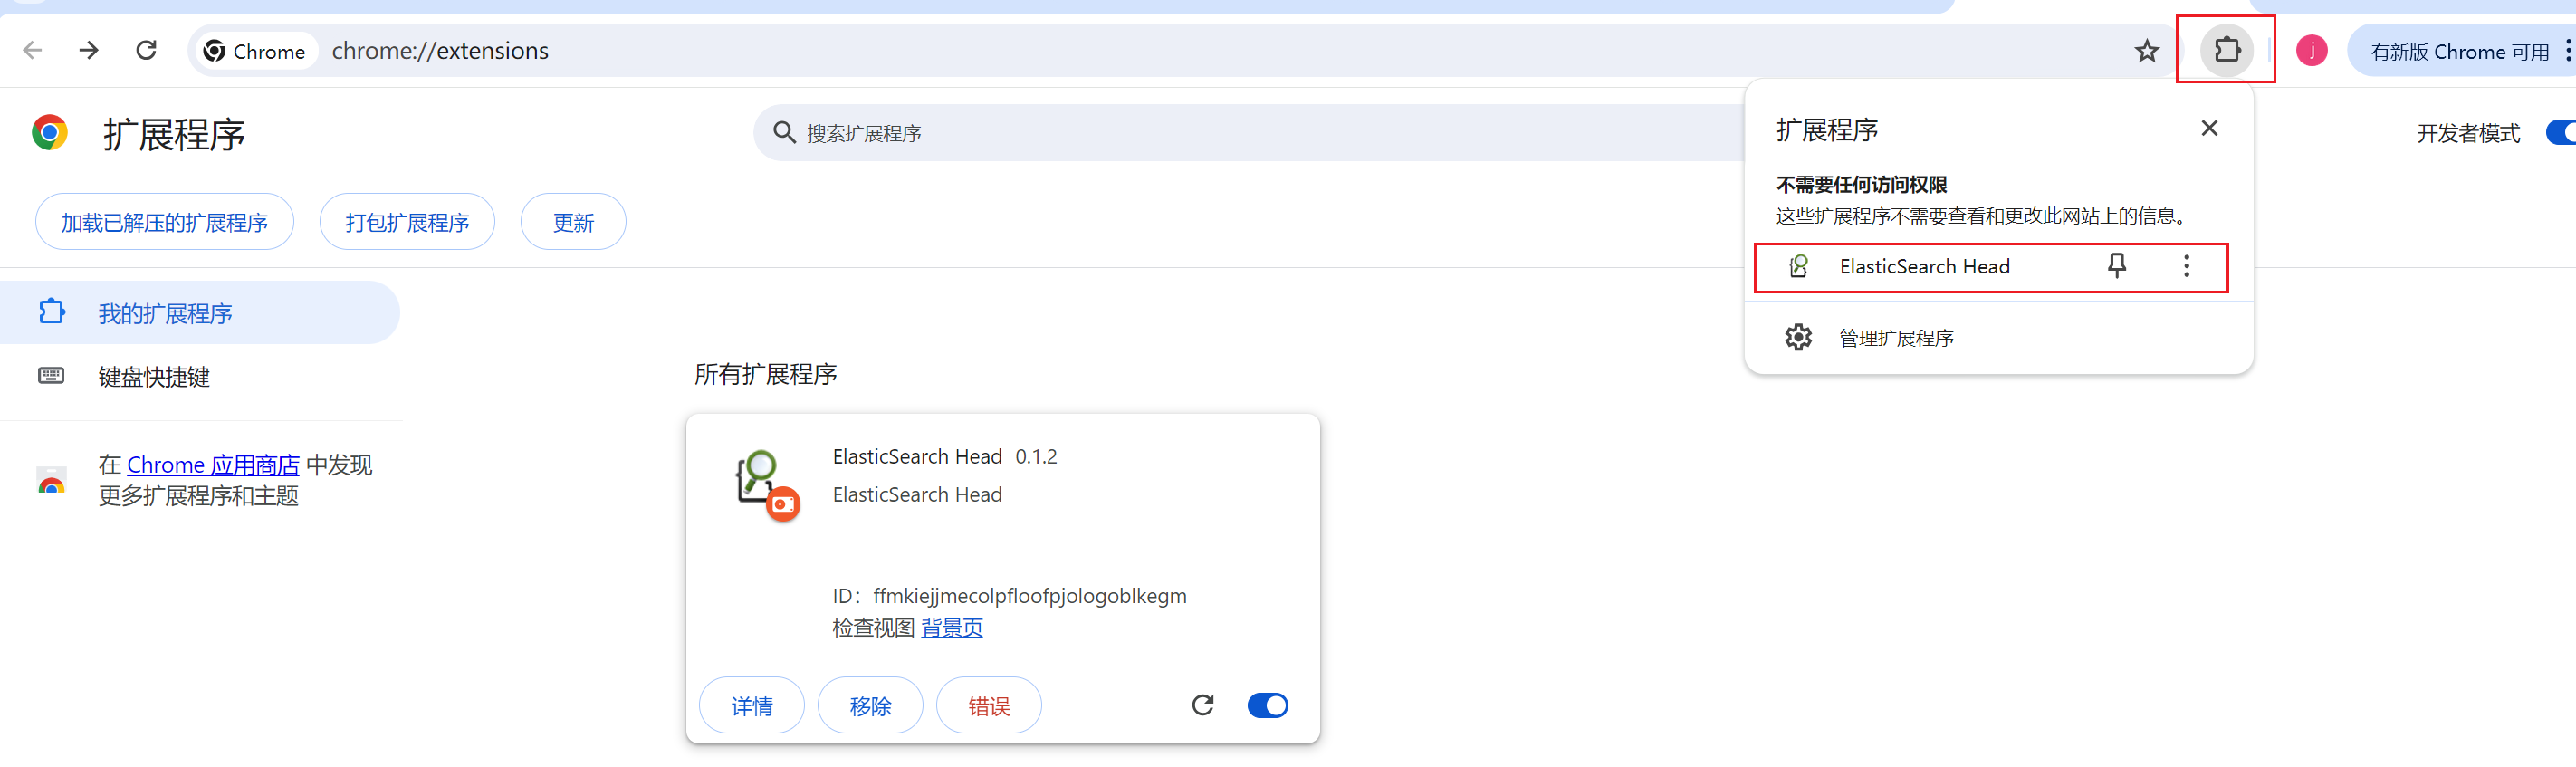Click the 详情 button on the ElasticSearch Head card

tap(751, 706)
